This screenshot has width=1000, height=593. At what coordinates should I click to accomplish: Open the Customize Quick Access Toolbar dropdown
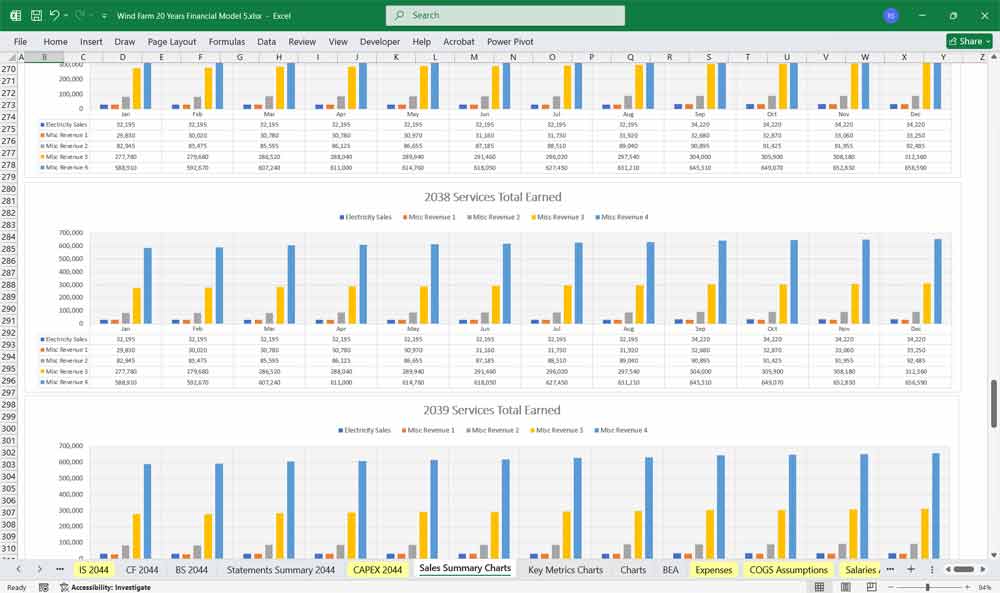click(104, 15)
